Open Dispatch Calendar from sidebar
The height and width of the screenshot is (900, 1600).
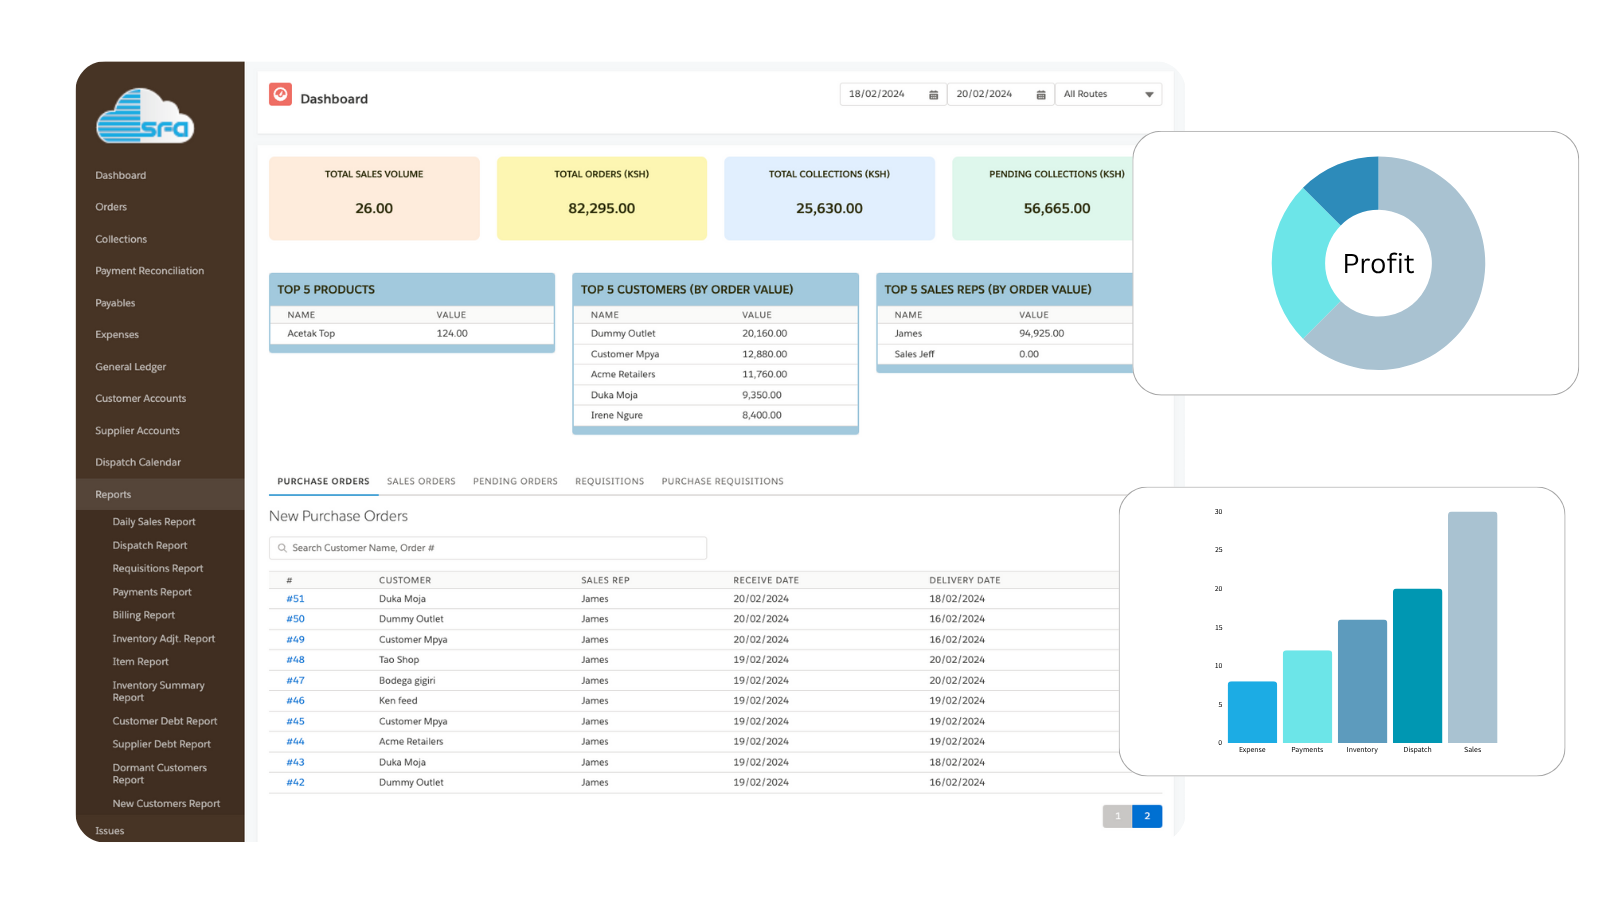(x=137, y=461)
